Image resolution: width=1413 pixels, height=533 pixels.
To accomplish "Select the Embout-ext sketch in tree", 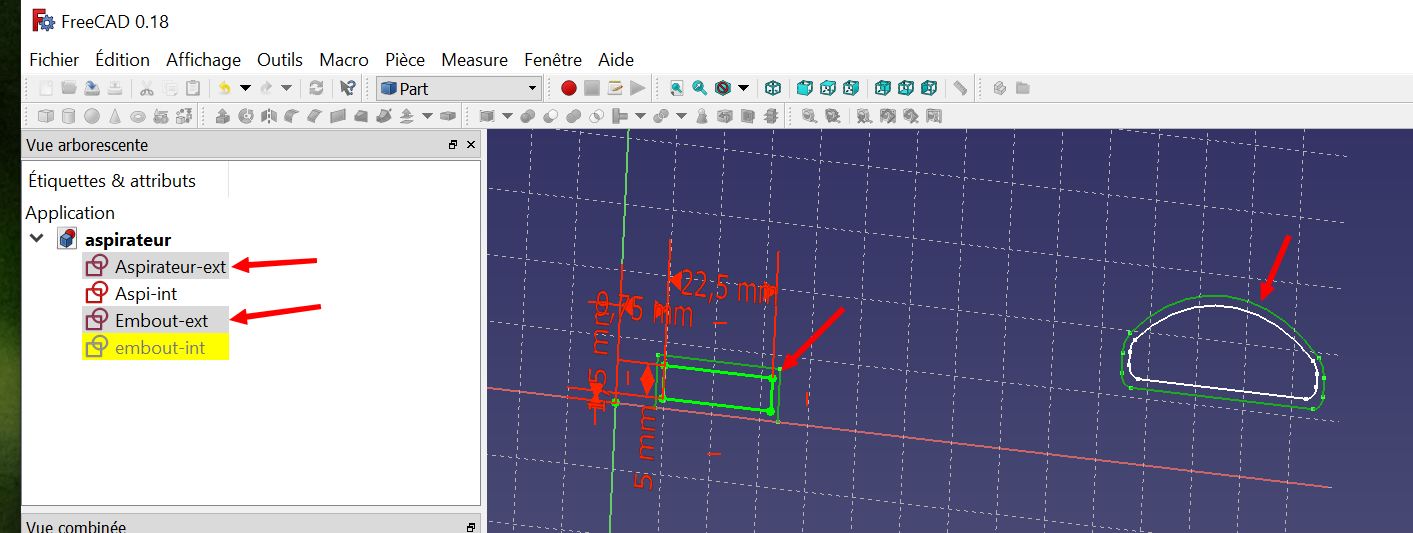I will coord(161,321).
